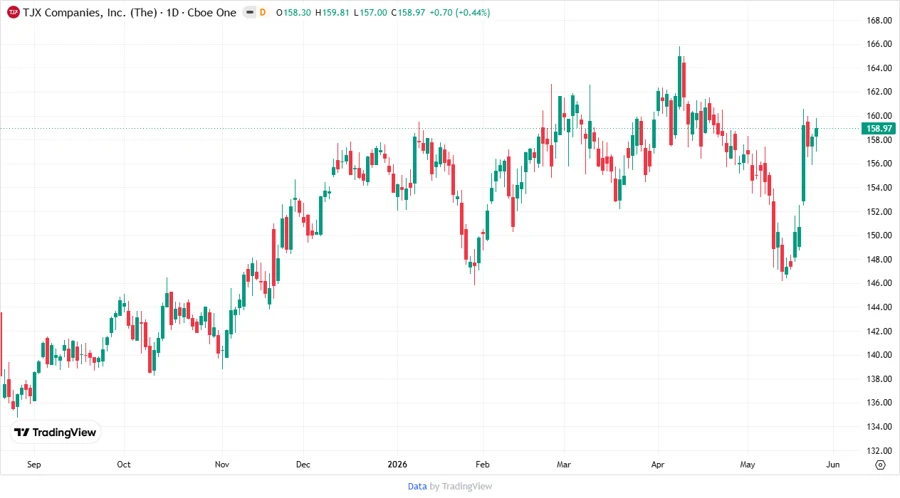Click the 142.00 price axis label
The height and width of the screenshot is (498, 900).
click(879, 331)
